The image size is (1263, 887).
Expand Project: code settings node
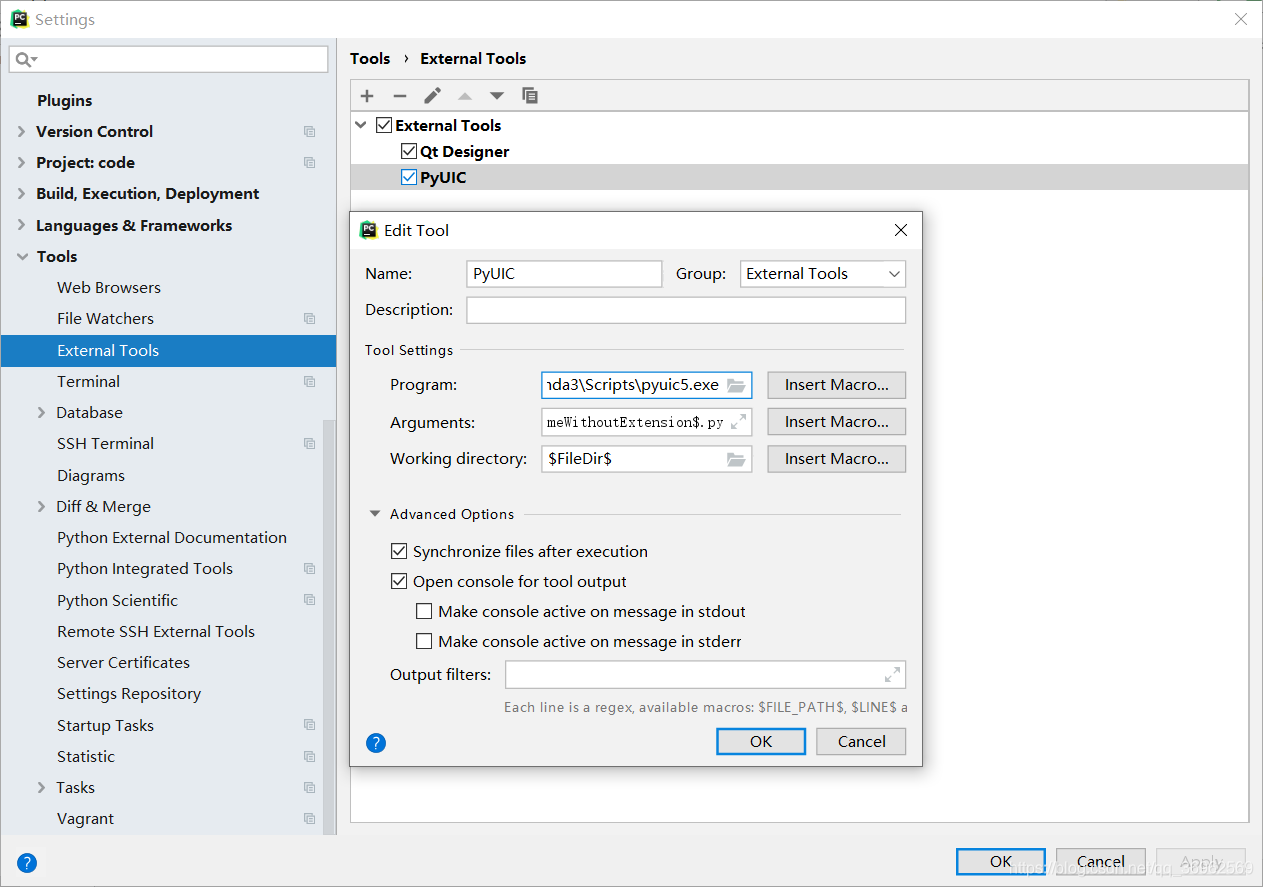[22, 163]
